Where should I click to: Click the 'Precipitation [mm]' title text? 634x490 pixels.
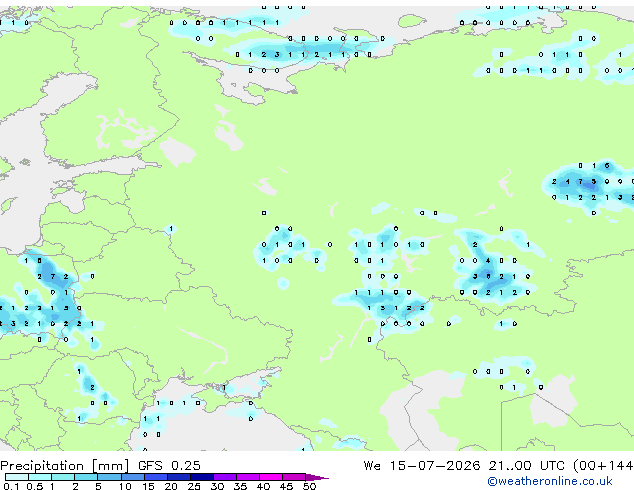(65, 466)
